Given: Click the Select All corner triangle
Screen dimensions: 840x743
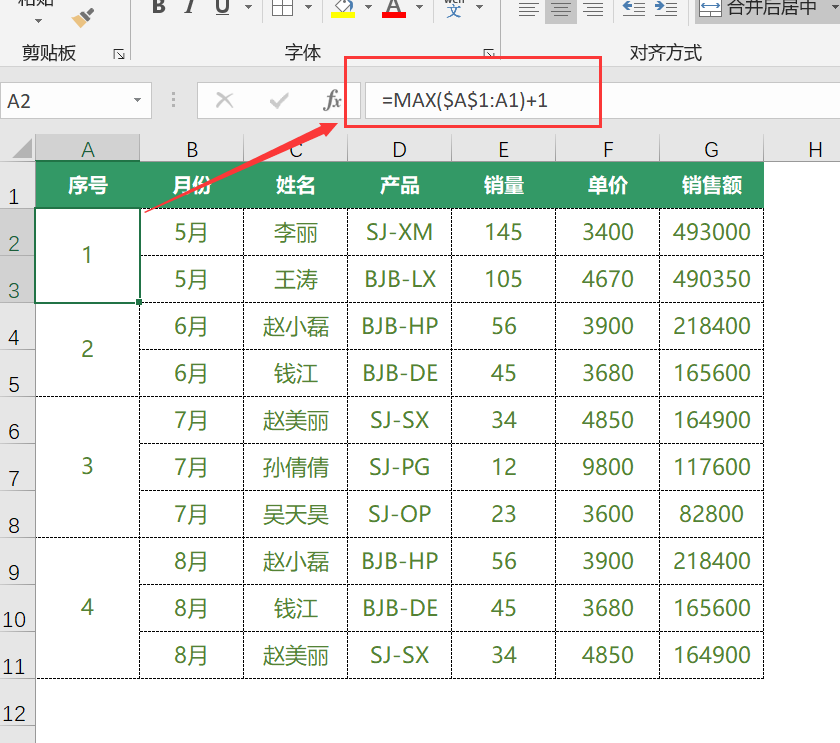Looking at the screenshot, I should (x=21, y=148).
